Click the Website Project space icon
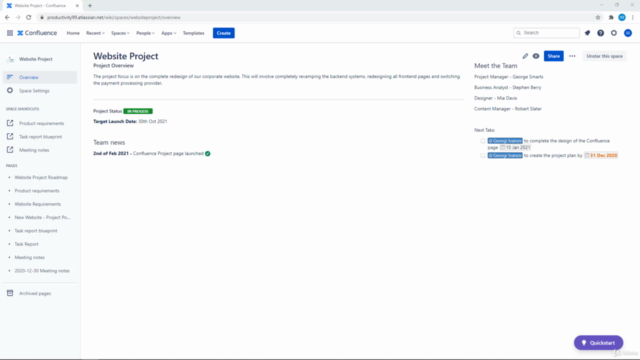The height and width of the screenshot is (360, 640). pos(10,59)
